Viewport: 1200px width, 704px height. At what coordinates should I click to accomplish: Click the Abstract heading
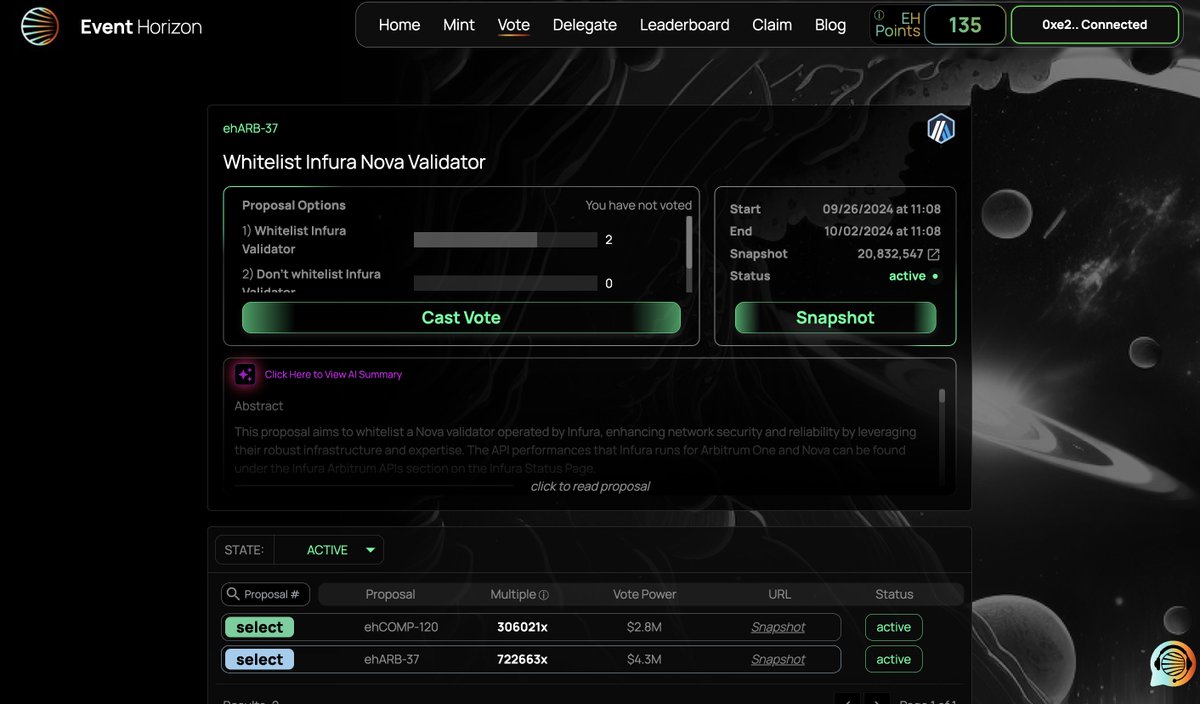pyautogui.click(x=259, y=406)
